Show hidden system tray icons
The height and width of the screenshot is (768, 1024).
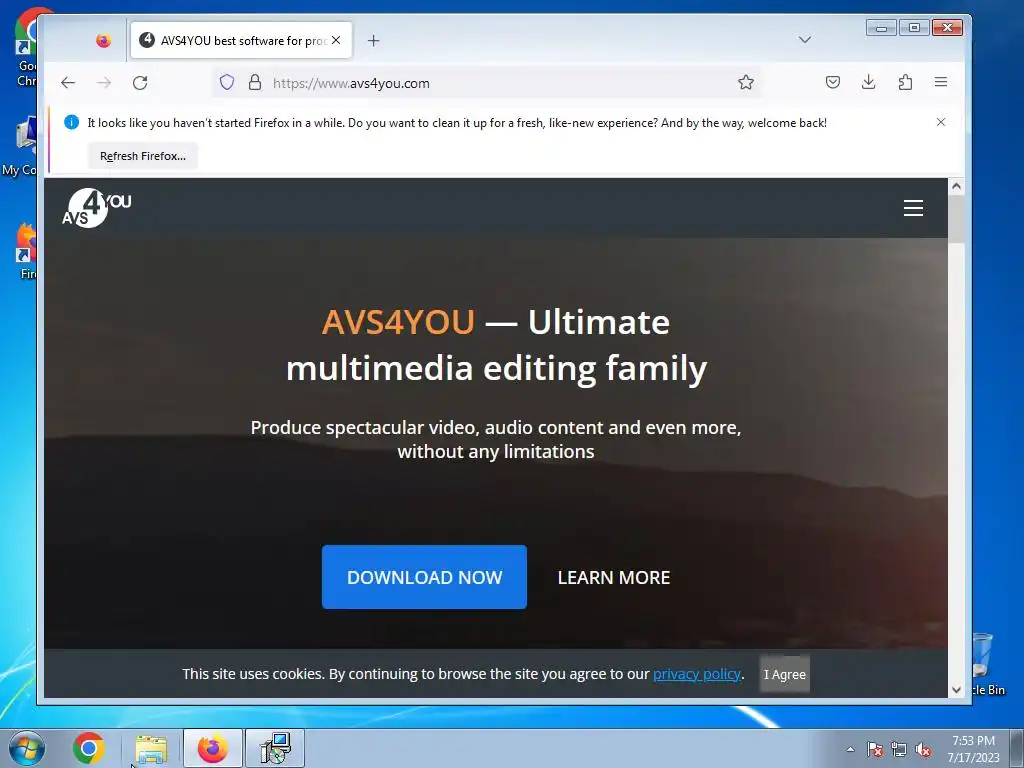pos(850,749)
